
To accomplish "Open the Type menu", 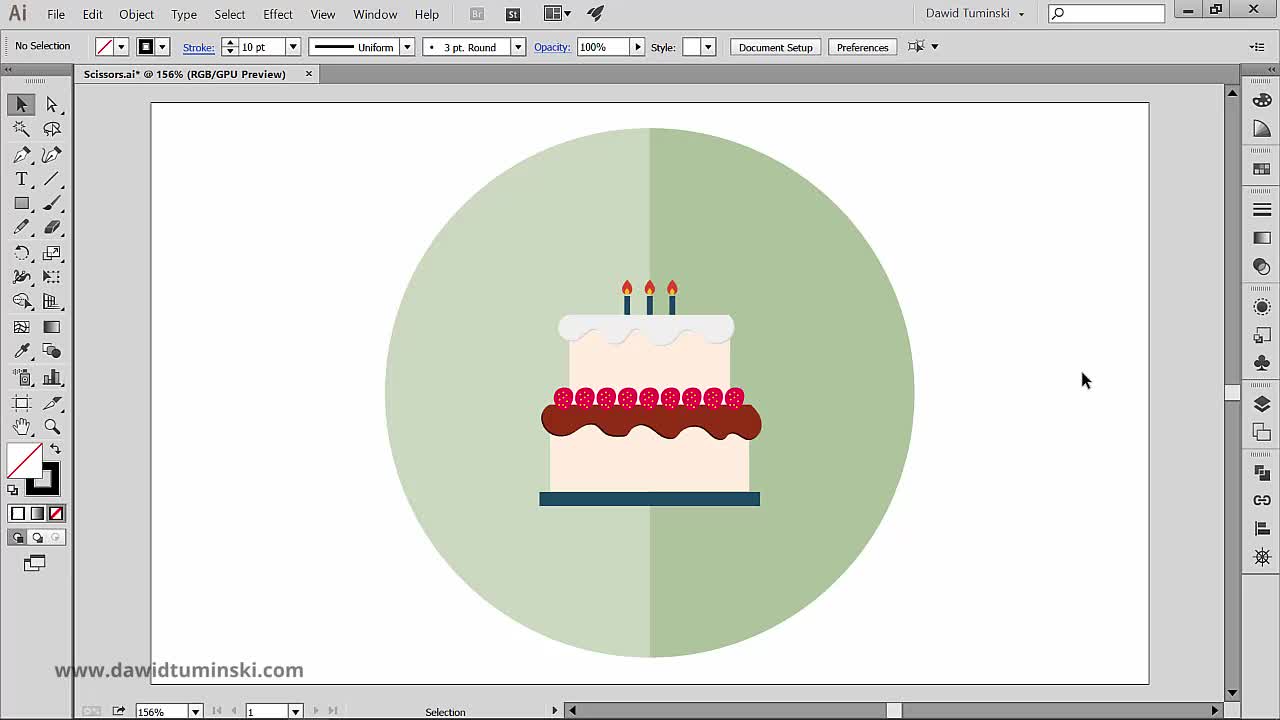I will (183, 14).
